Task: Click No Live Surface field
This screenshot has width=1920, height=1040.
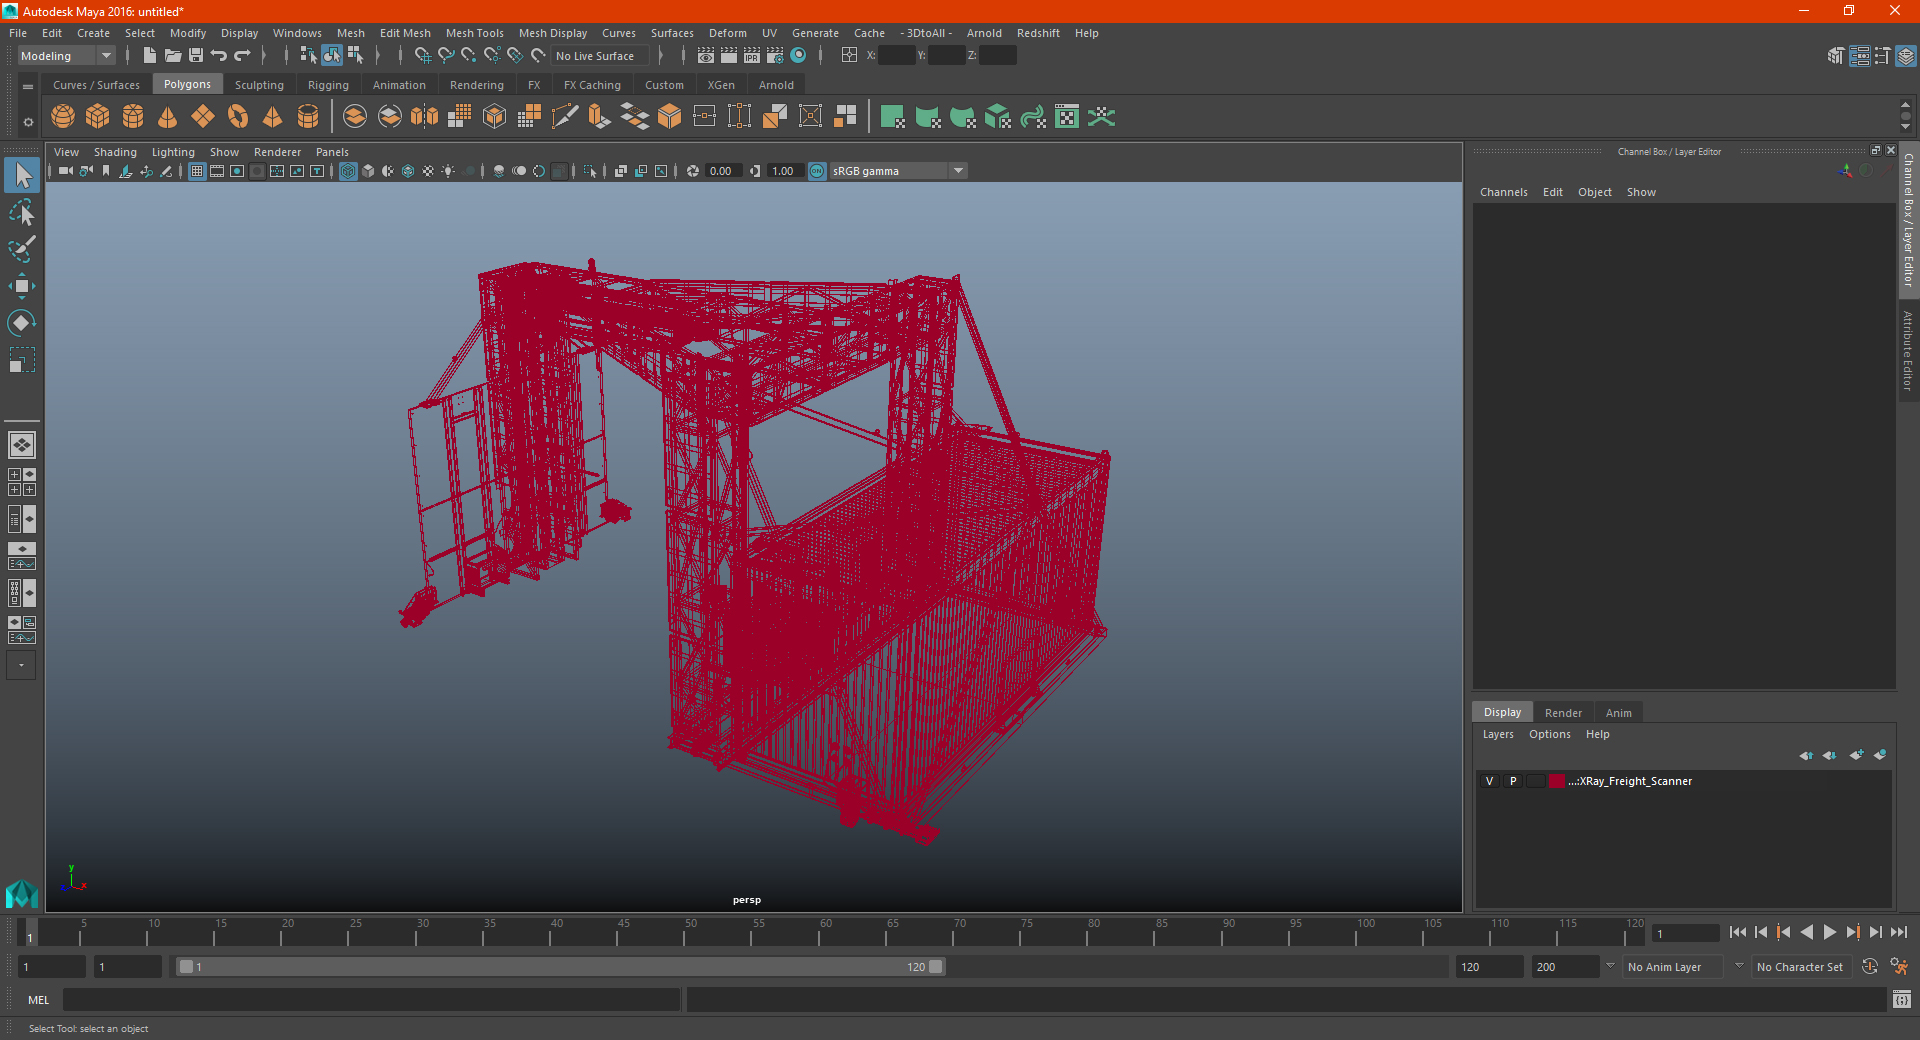Action: 600,56
